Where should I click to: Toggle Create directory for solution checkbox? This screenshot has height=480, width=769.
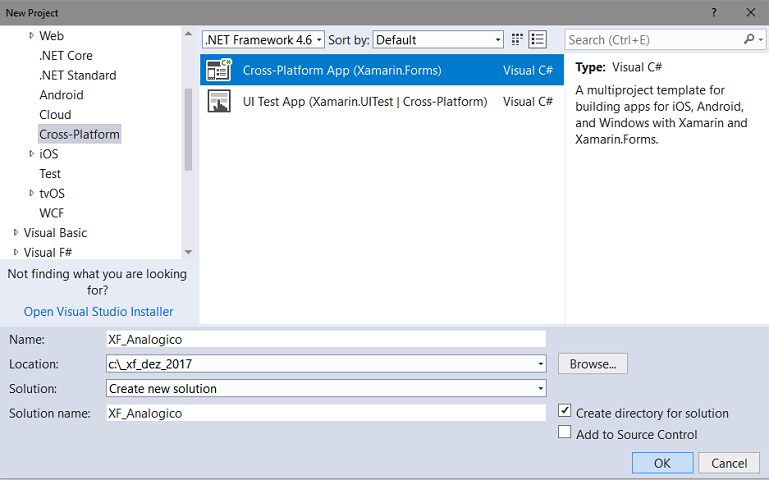point(564,411)
